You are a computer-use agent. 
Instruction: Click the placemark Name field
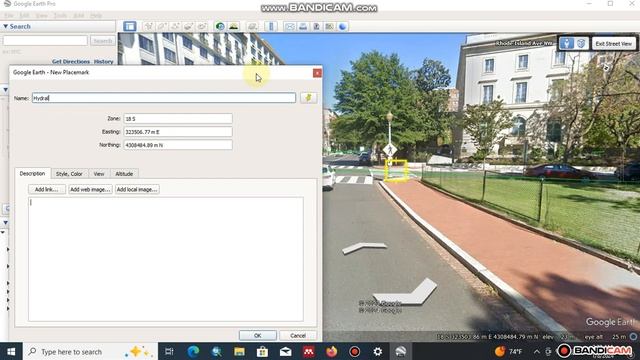tap(164, 98)
